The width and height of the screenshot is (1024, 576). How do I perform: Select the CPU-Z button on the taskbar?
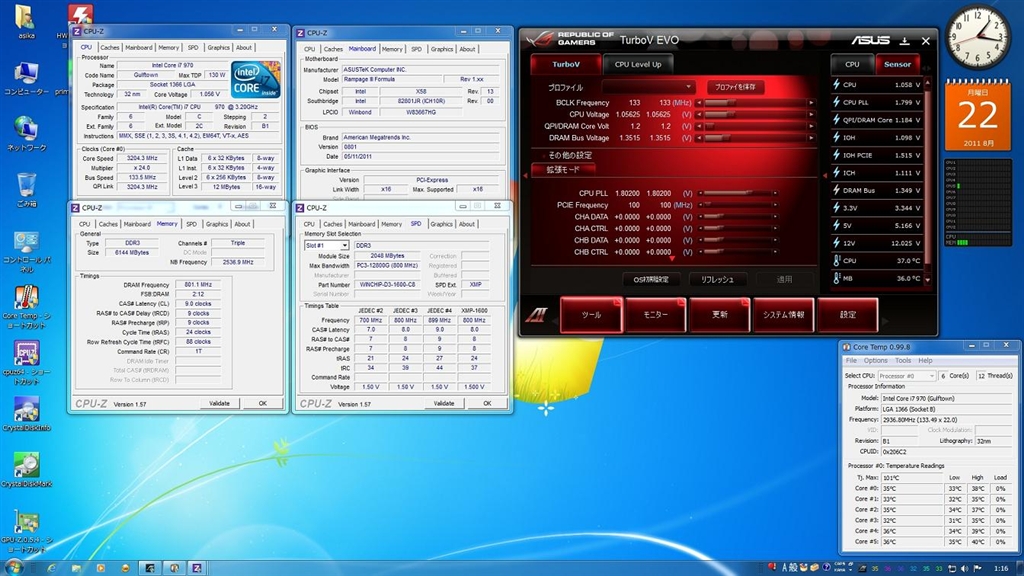coord(197,568)
